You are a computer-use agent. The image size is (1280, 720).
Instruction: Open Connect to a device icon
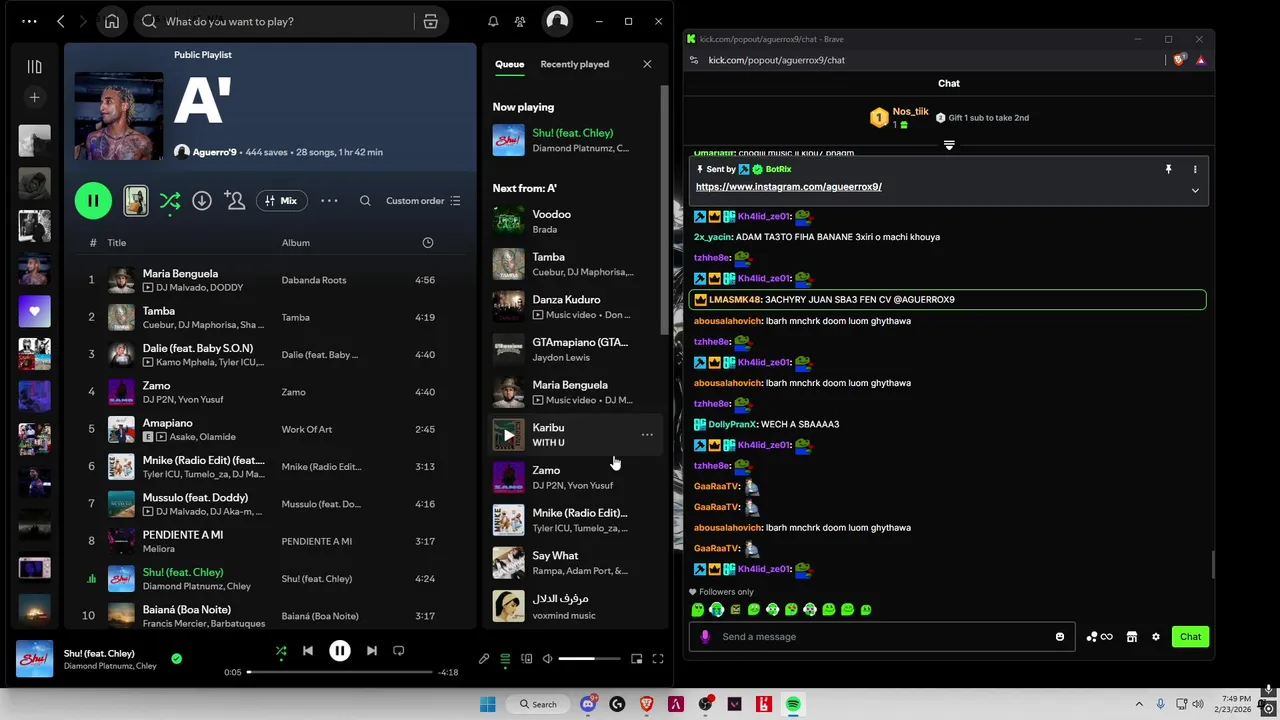click(527, 659)
